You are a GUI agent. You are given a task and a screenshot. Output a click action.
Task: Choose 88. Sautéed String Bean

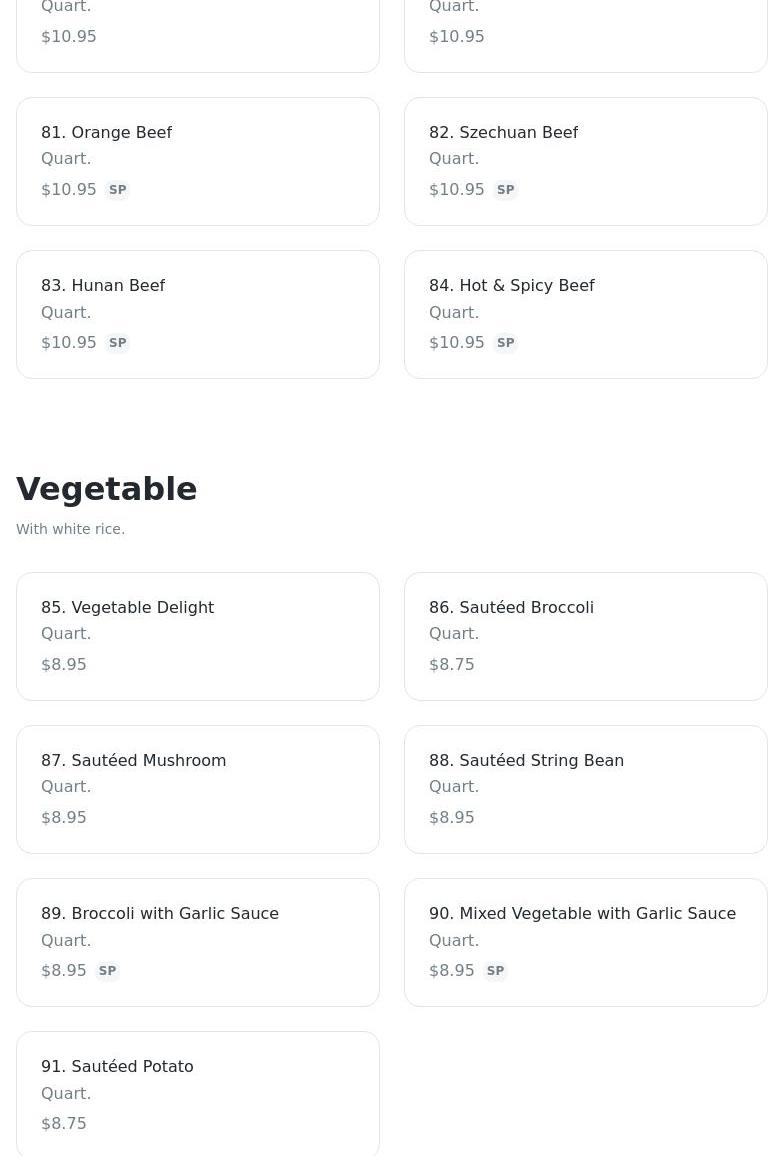pyautogui.click(x=526, y=761)
